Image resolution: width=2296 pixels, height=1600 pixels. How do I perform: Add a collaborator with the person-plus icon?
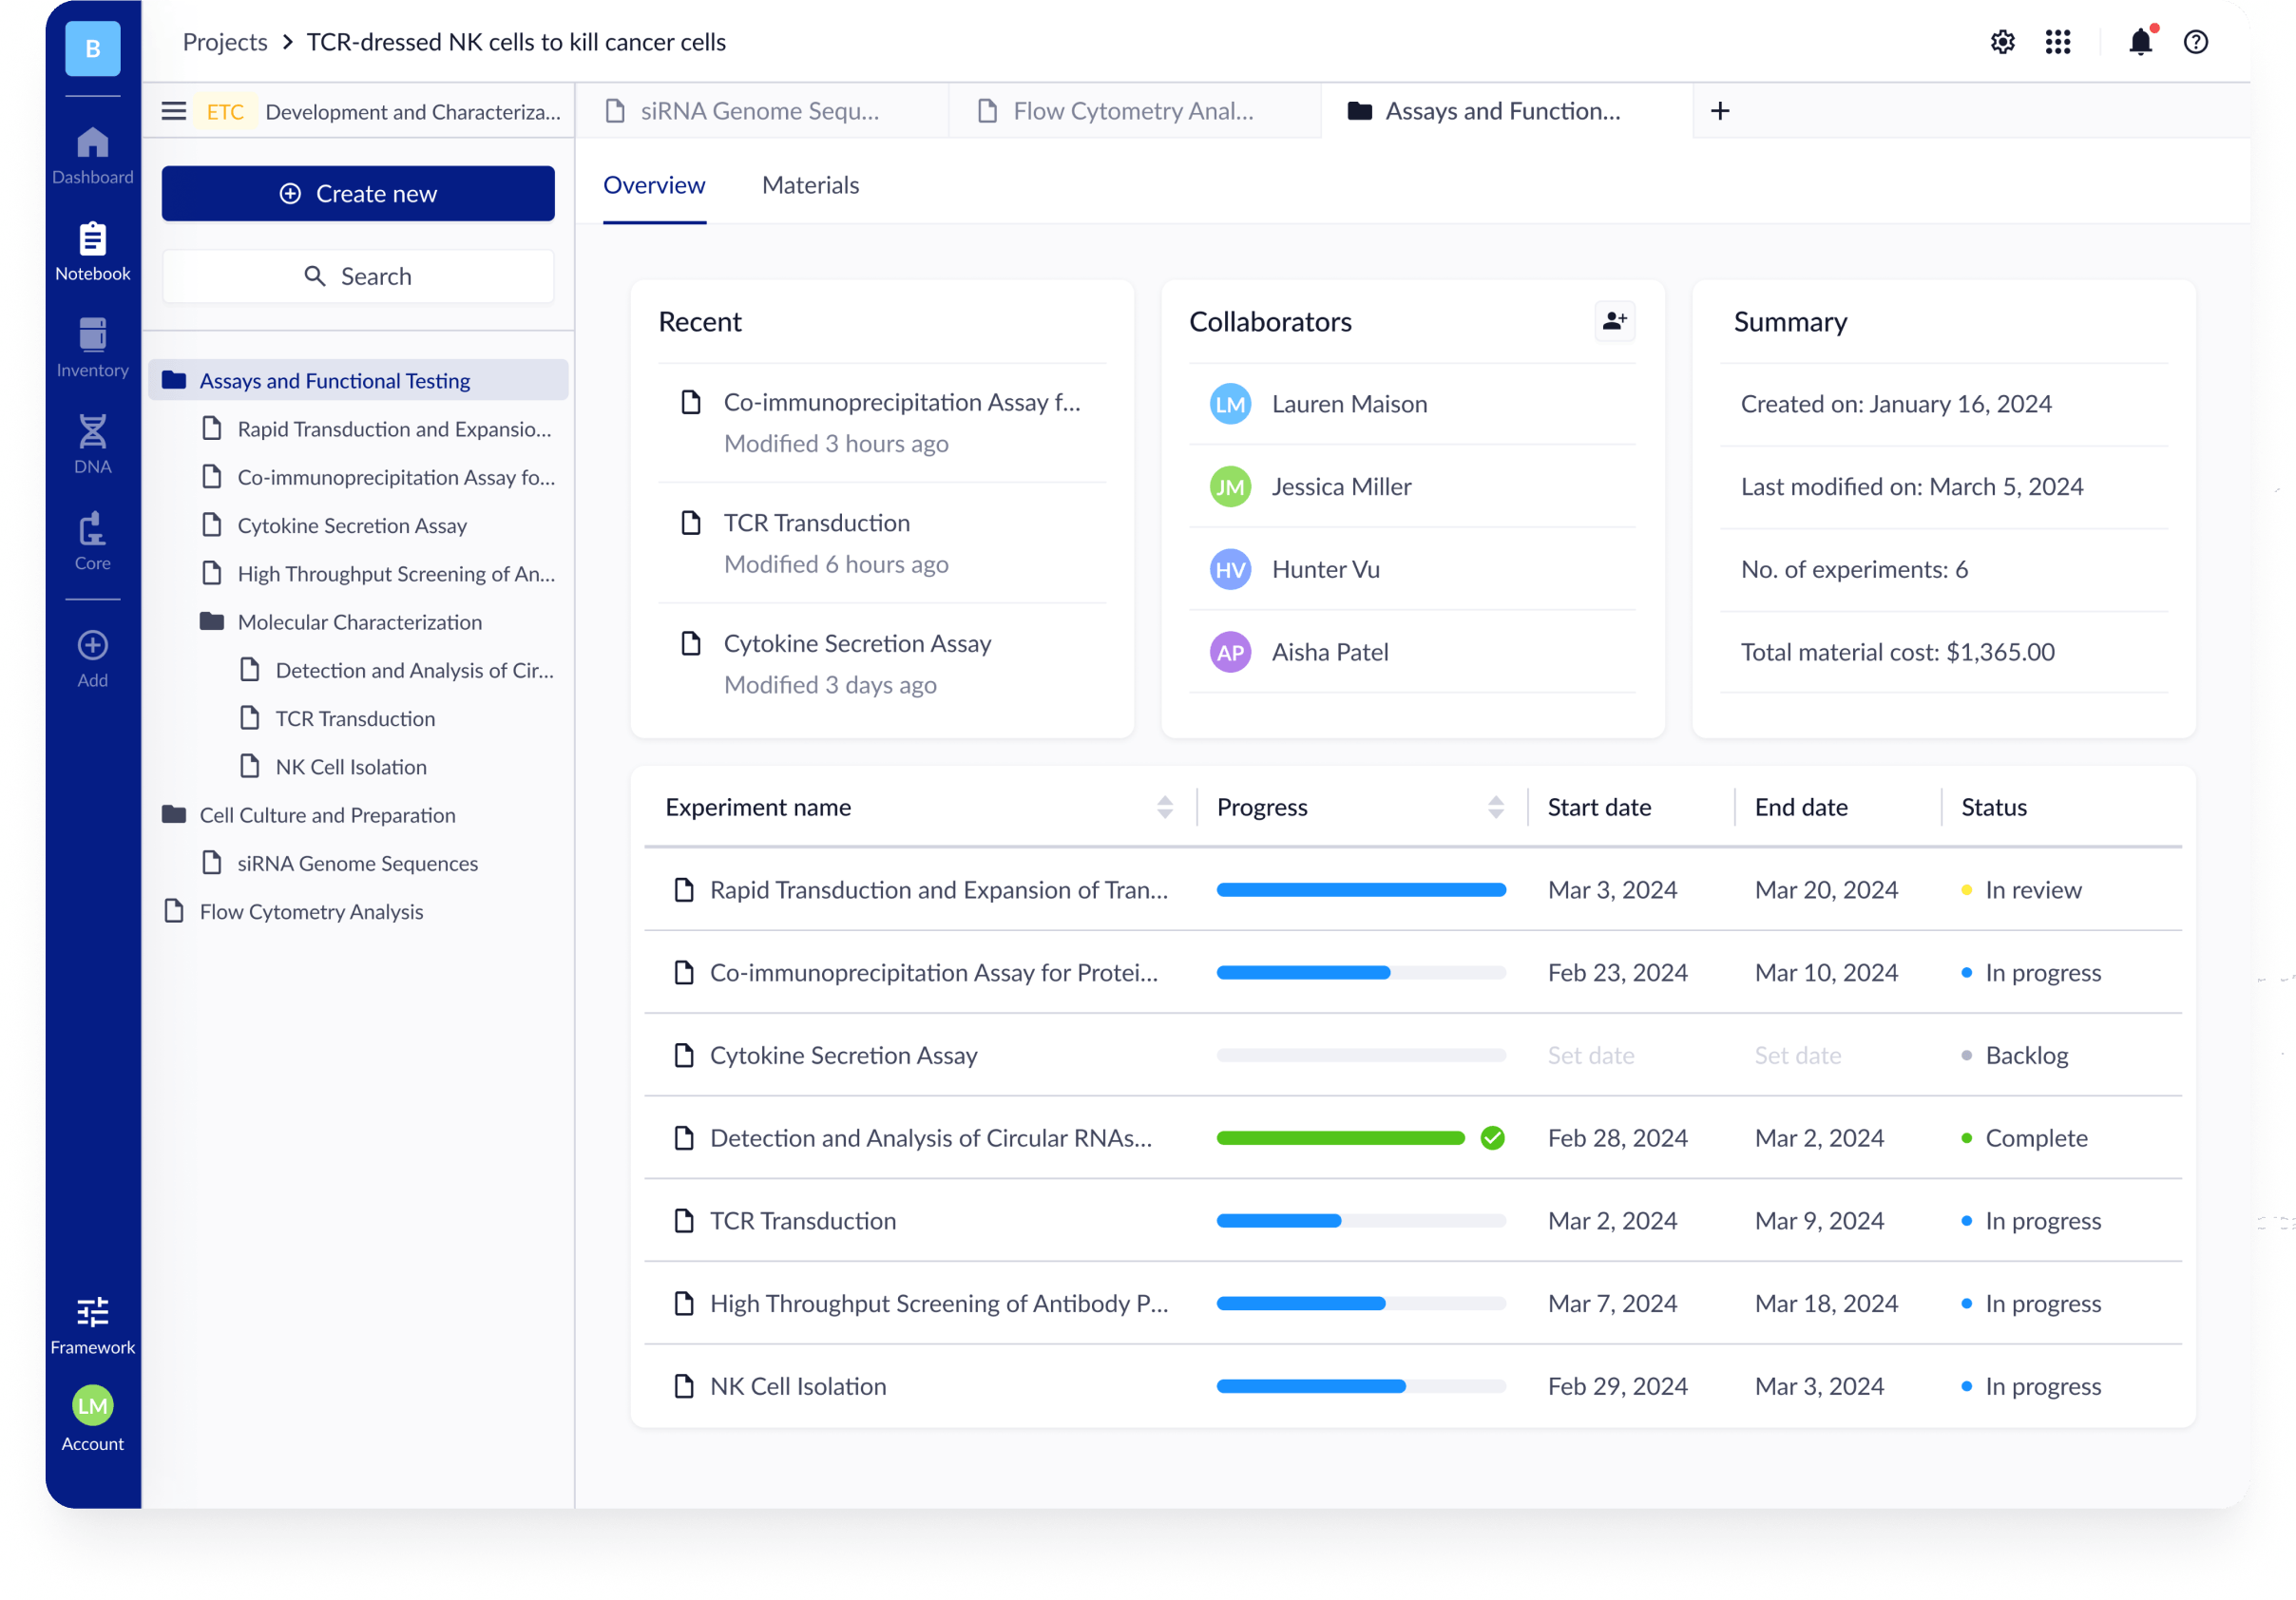[1614, 321]
